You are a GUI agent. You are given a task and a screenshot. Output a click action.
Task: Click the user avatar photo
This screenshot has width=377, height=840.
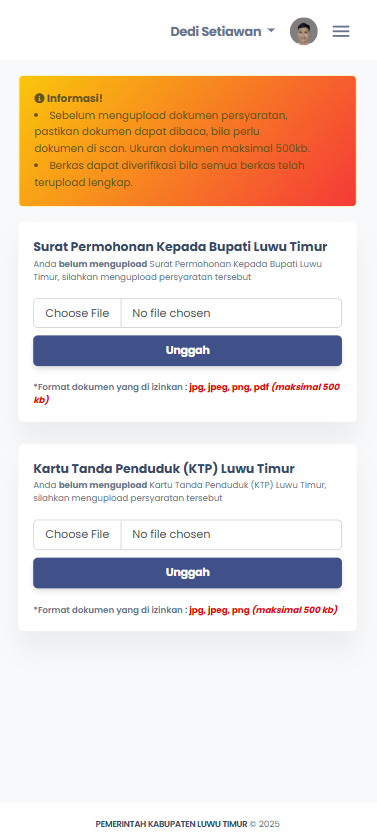[304, 32]
